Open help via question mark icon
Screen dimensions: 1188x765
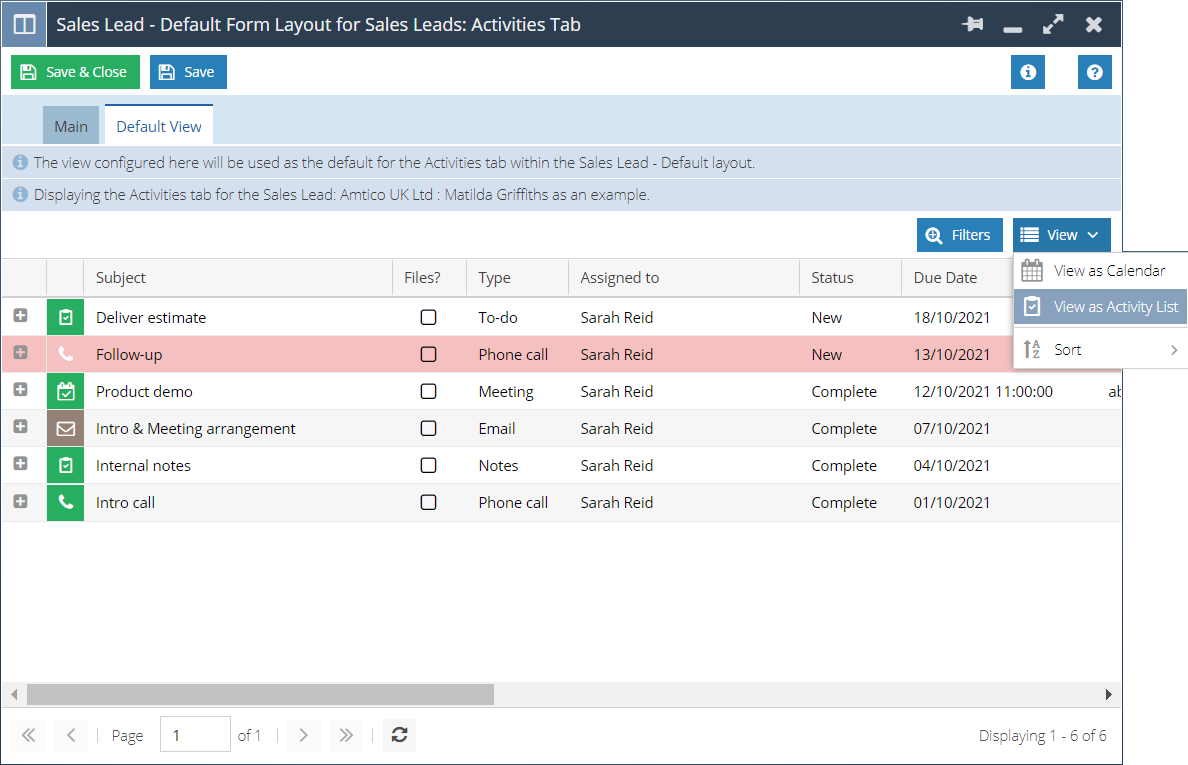pyautogui.click(x=1094, y=72)
